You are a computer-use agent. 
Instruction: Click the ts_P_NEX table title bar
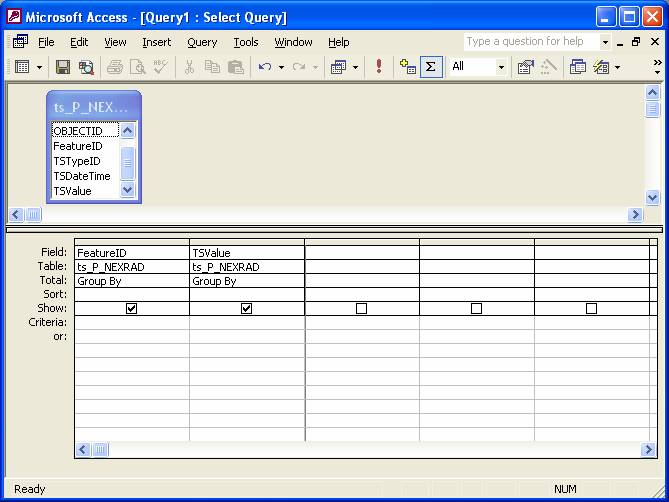click(x=94, y=106)
